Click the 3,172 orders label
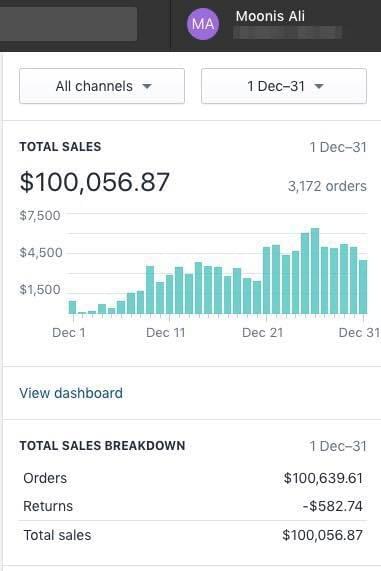The image size is (381, 571). (x=327, y=186)
